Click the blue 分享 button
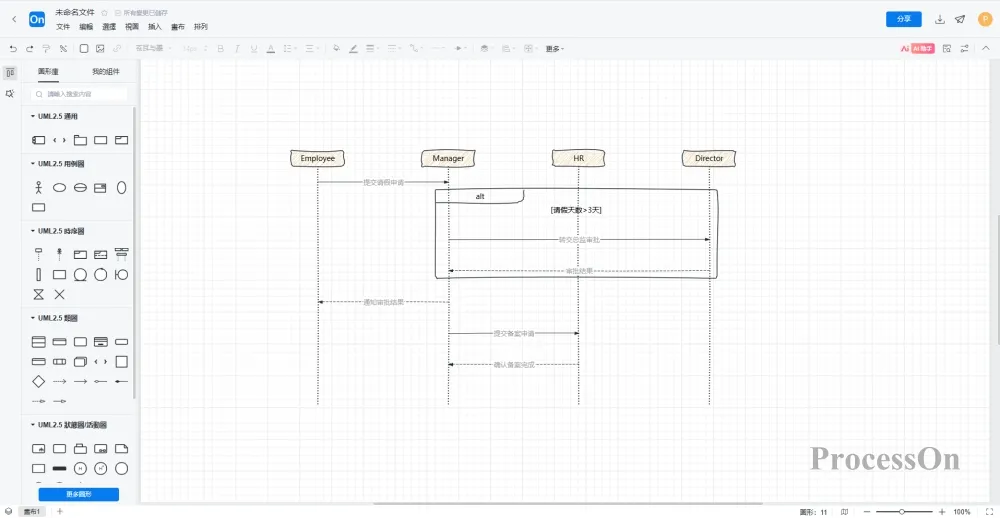This screenshot has height=518, width=1000. [x=903, y=19]
